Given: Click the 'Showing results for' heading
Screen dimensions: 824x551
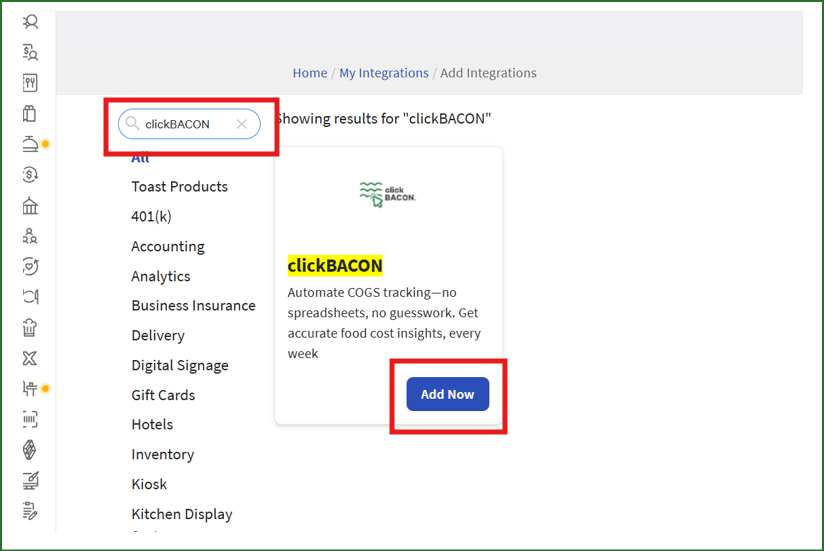Looking at the screenshot, I should 384,119.
